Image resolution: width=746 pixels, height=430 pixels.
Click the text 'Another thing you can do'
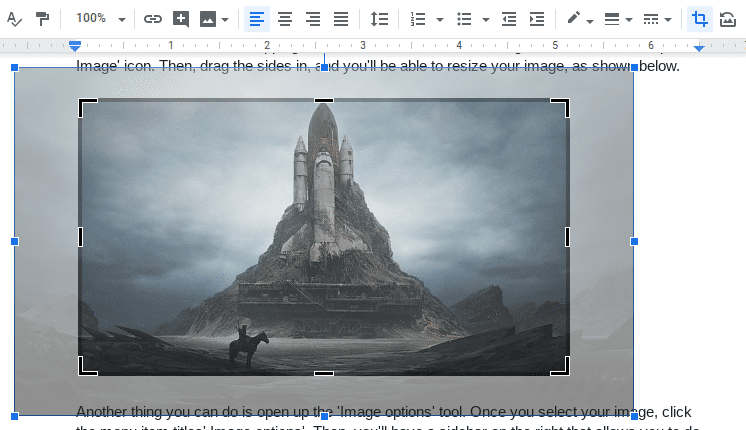tap(154, 411)
